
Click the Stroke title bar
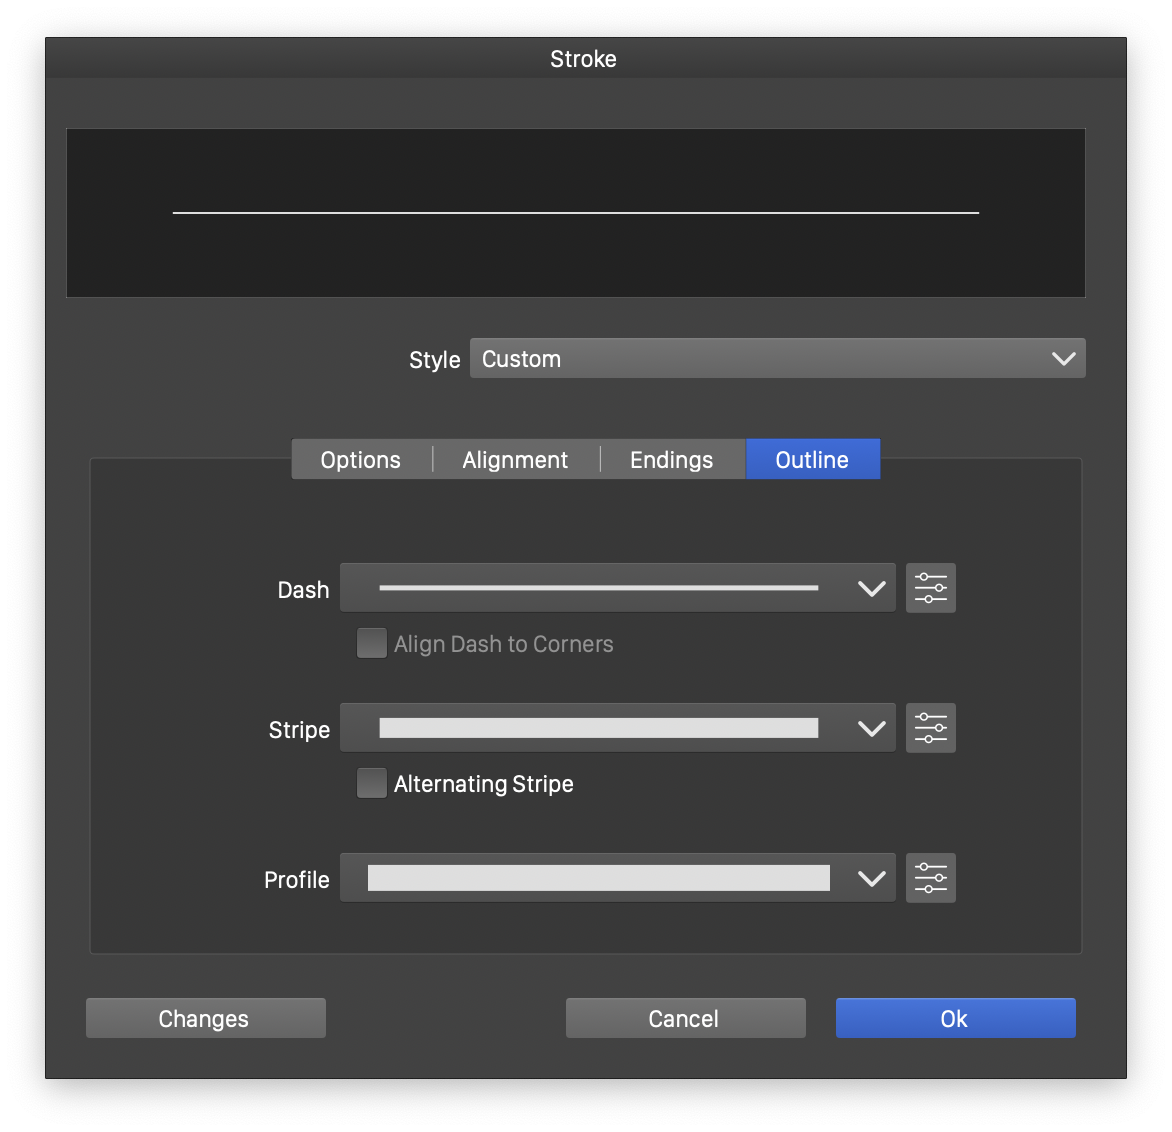click(x=584, y=59)
